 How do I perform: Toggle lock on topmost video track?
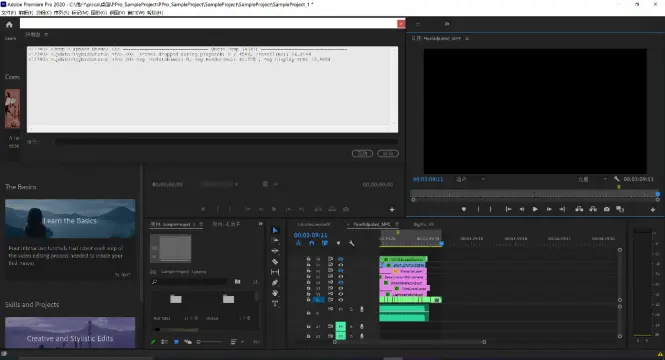click(x=308, y=259)
